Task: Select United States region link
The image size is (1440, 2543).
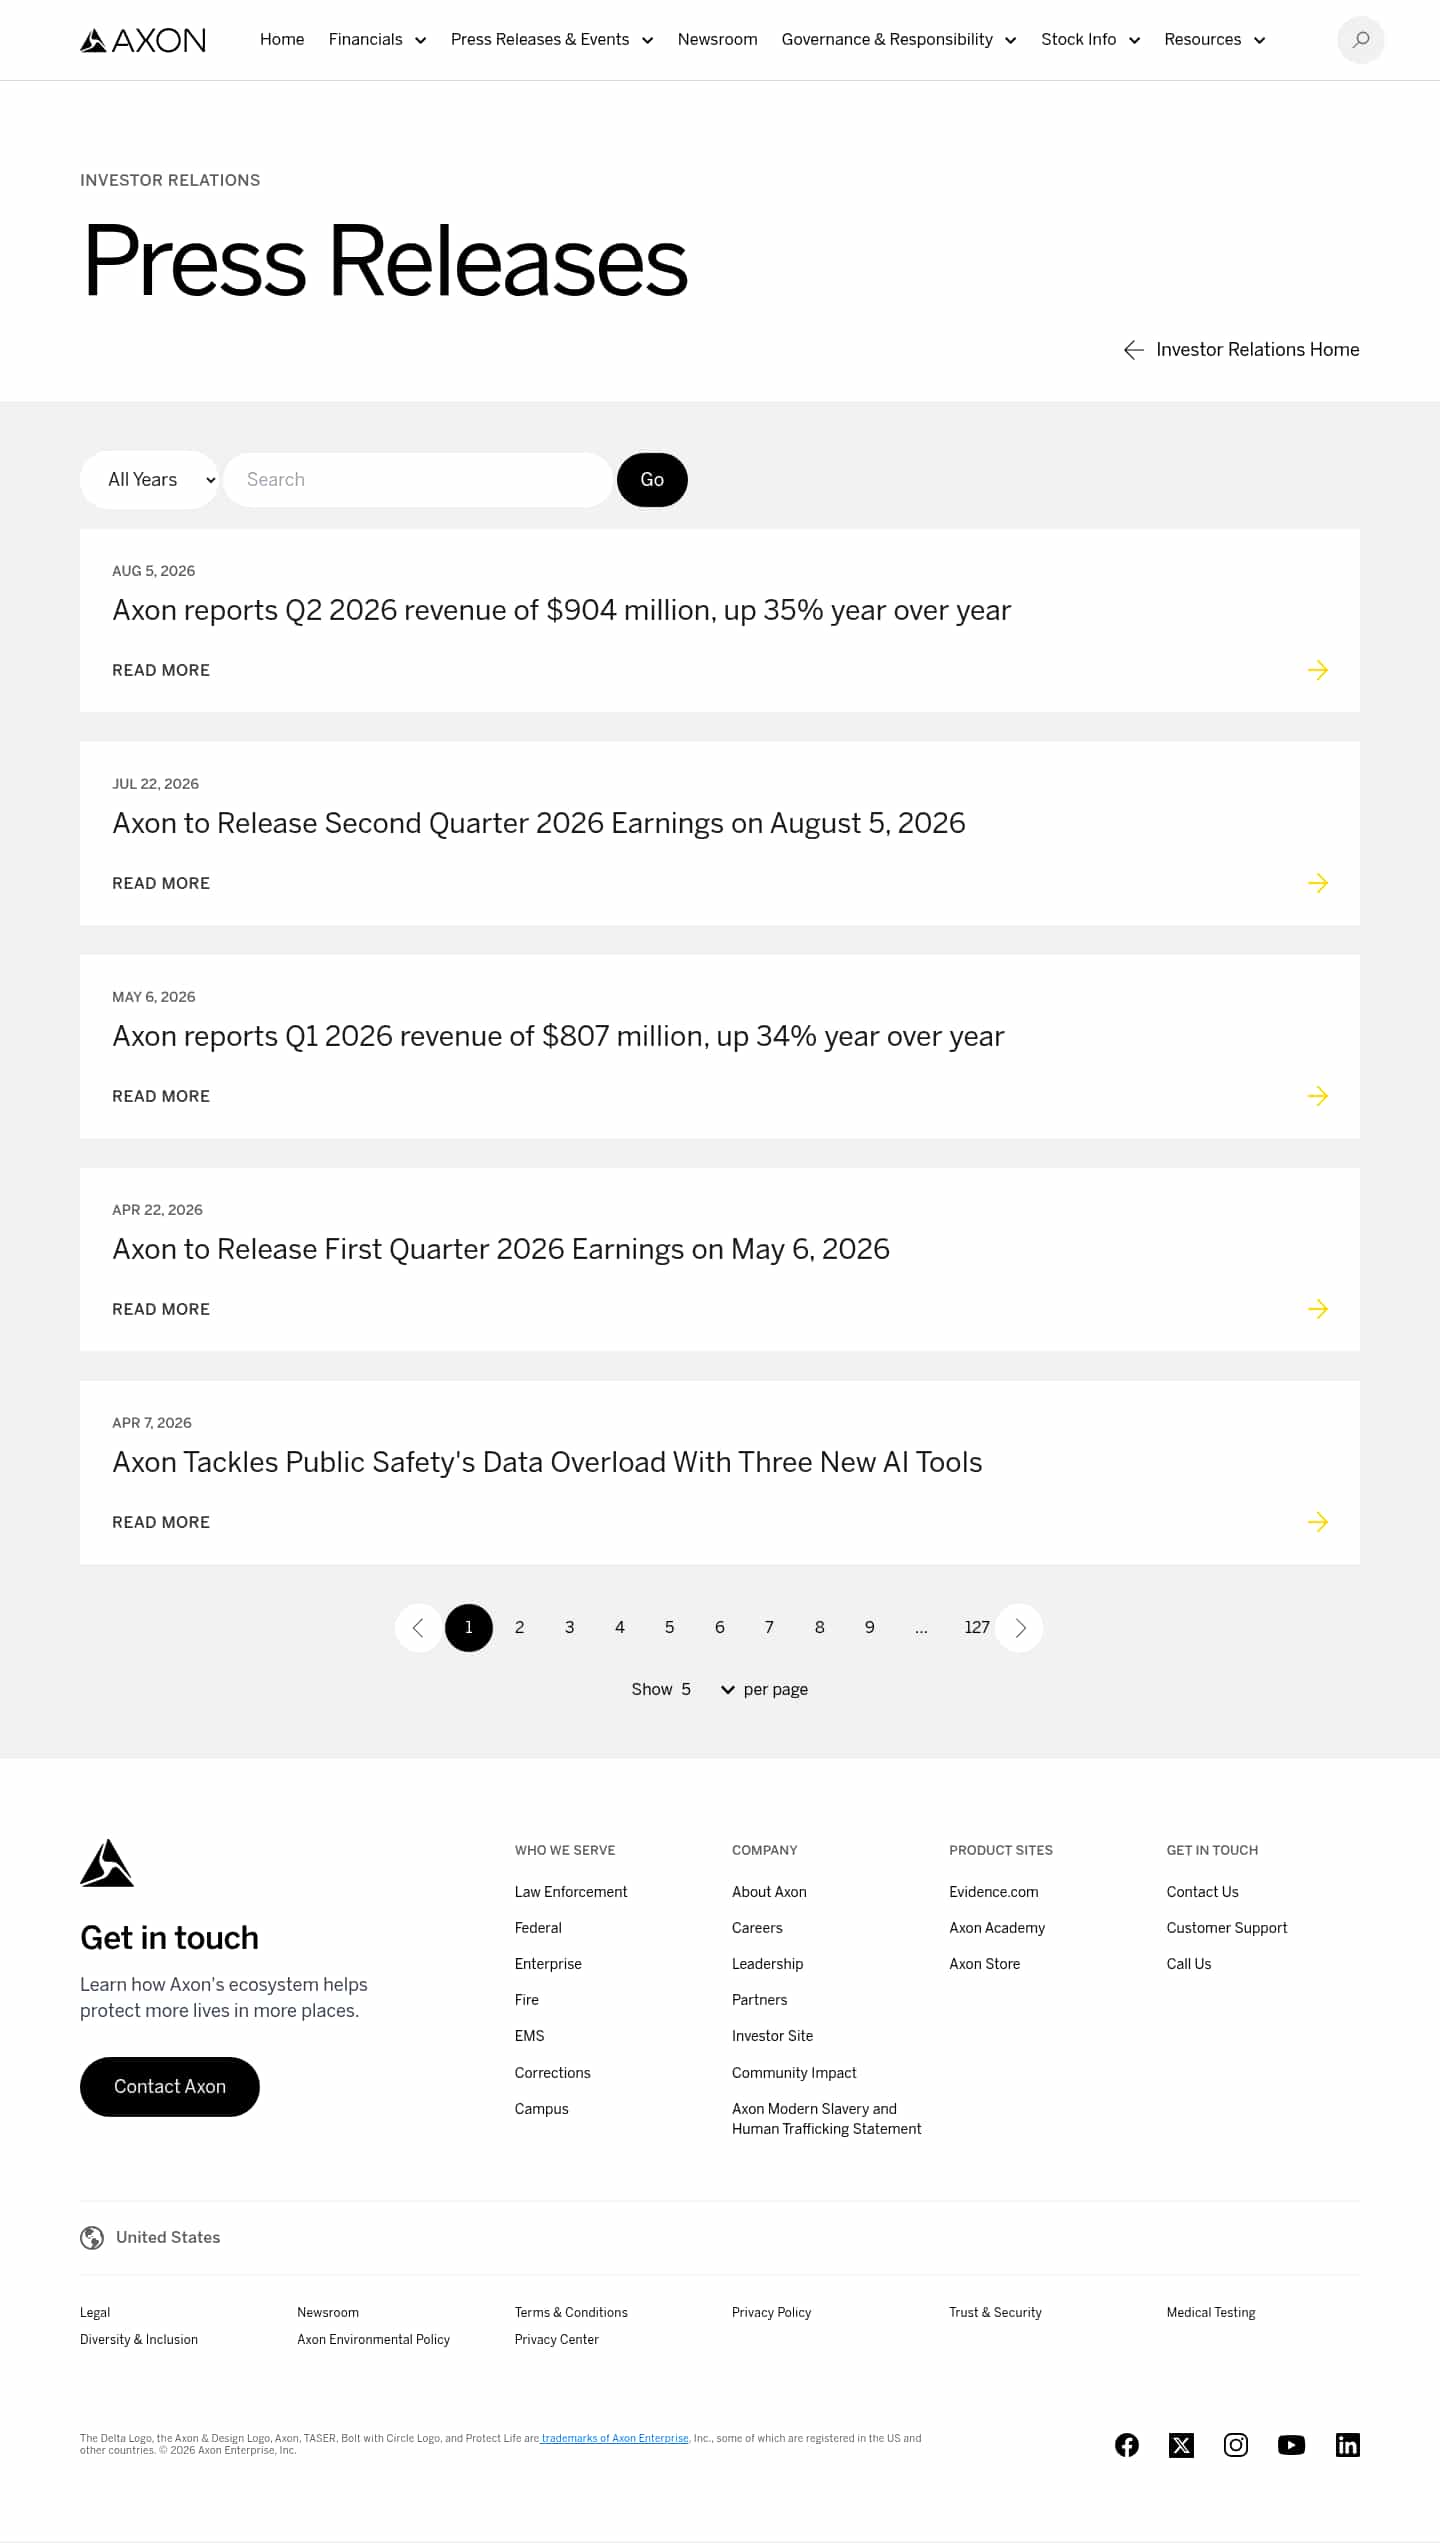Action: click(168, 2238)
